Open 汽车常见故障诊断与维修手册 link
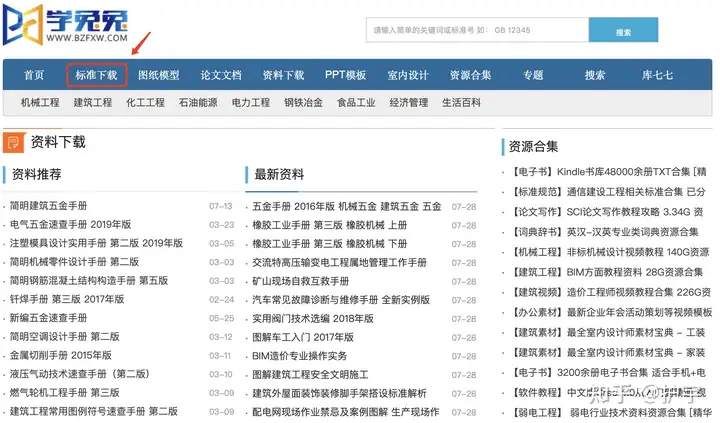The width and height of the screenshot is (720, 423). tap(341, 300)
